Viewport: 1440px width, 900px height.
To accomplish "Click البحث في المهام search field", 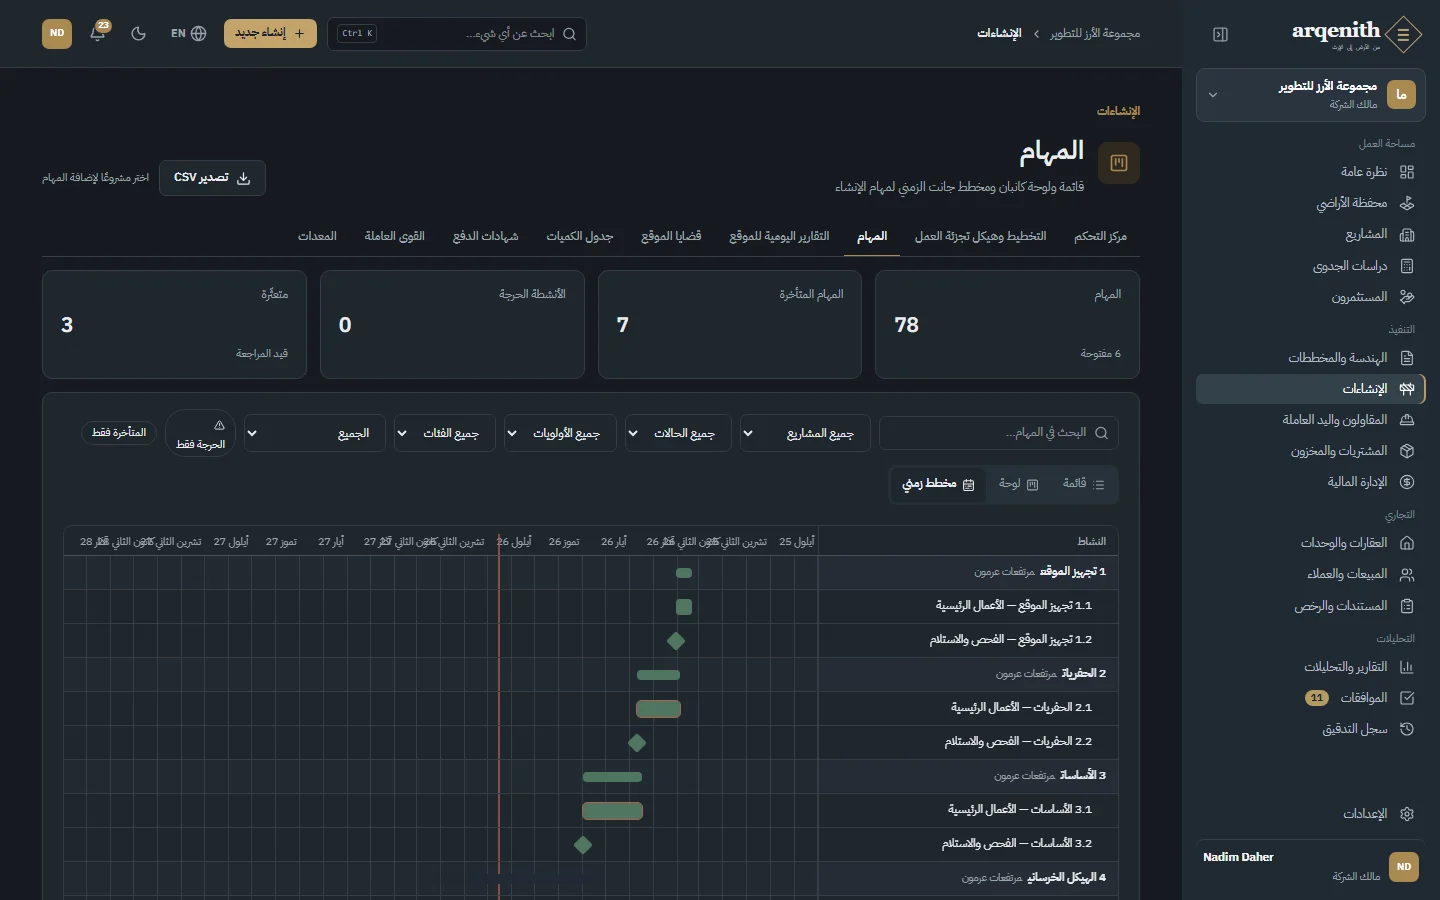I will [x=999, y=433].
